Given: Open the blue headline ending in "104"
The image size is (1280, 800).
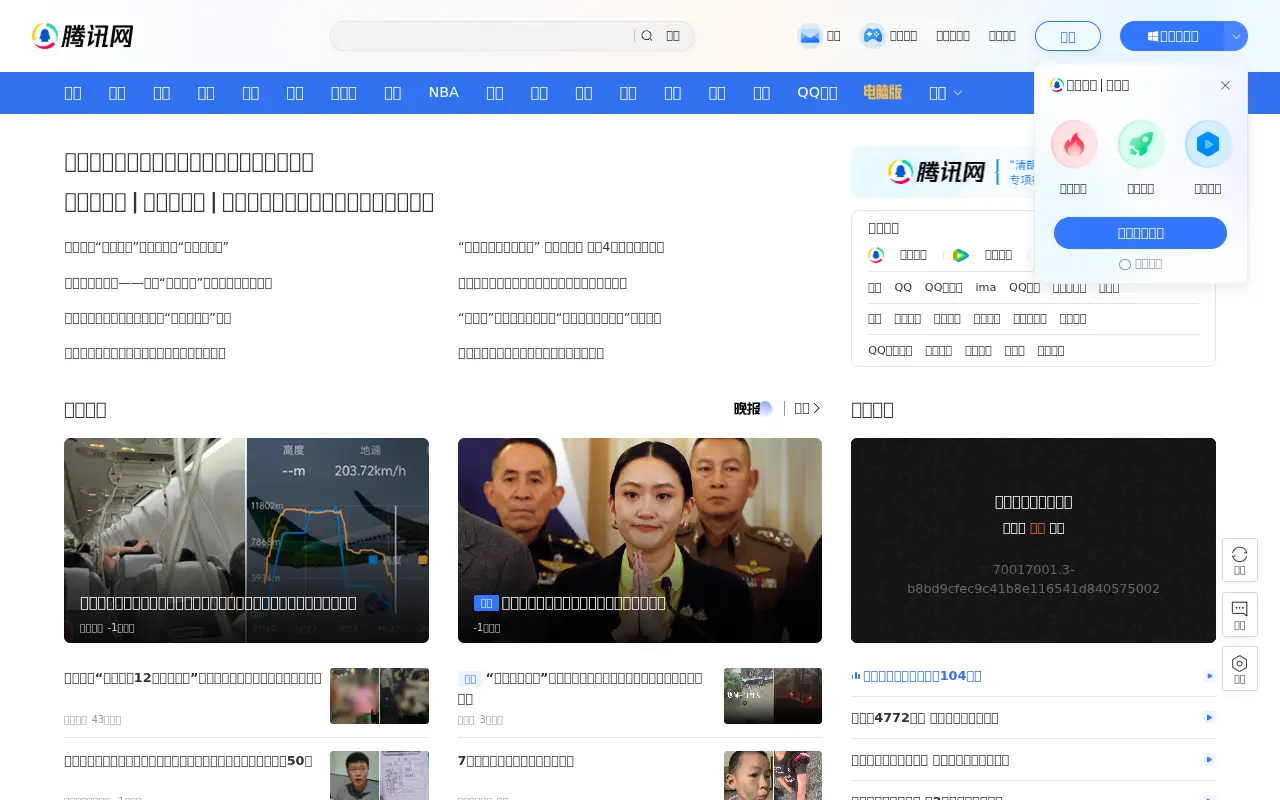Looking at the screenshot, I should (922, 676).
